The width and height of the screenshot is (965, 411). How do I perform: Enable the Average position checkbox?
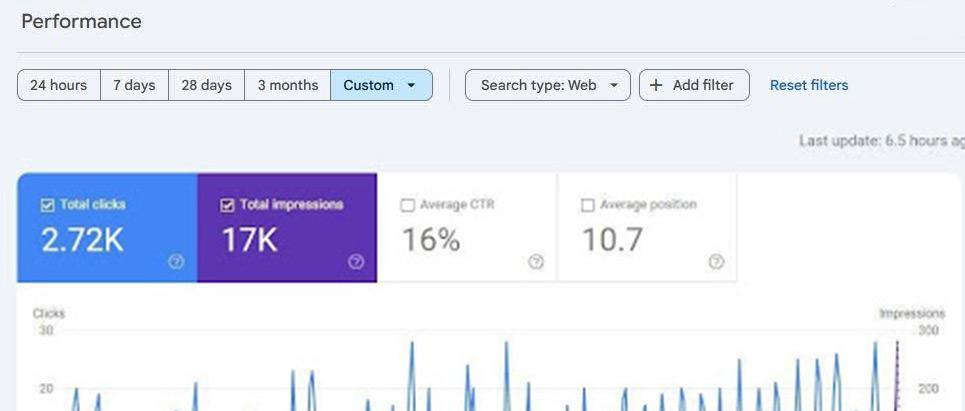(587, 205)
